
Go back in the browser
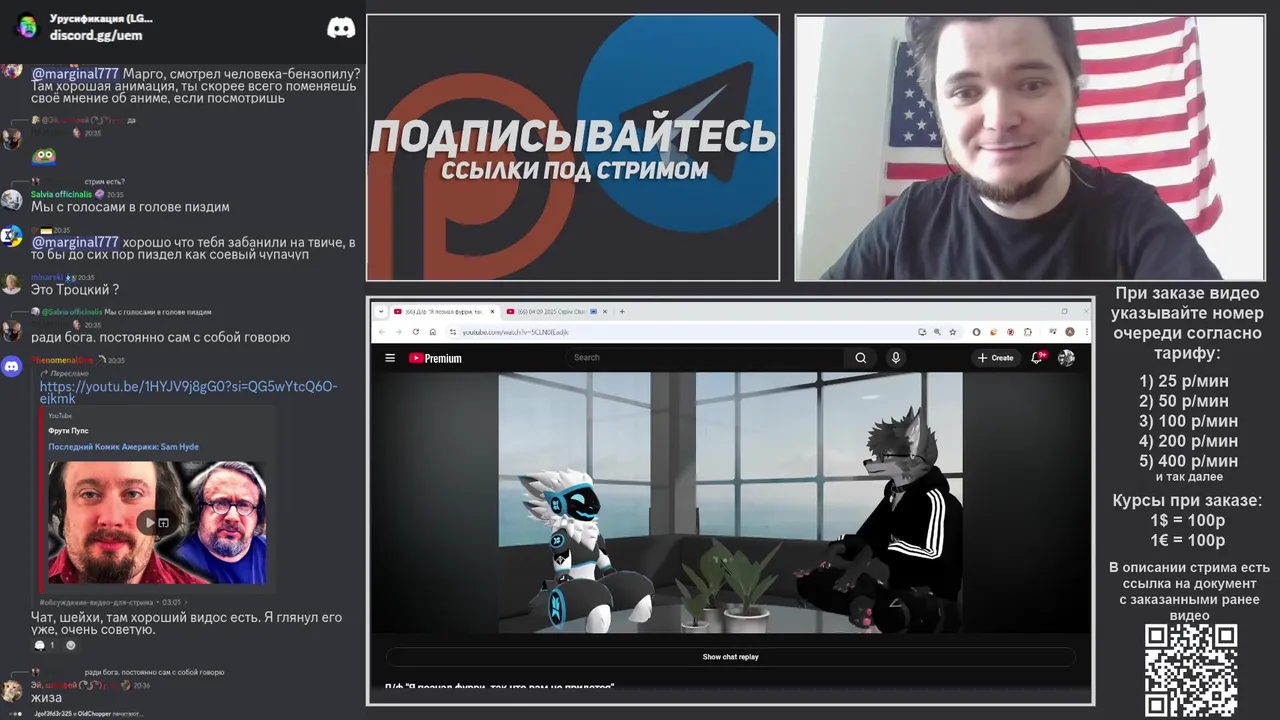pos(382,332)
